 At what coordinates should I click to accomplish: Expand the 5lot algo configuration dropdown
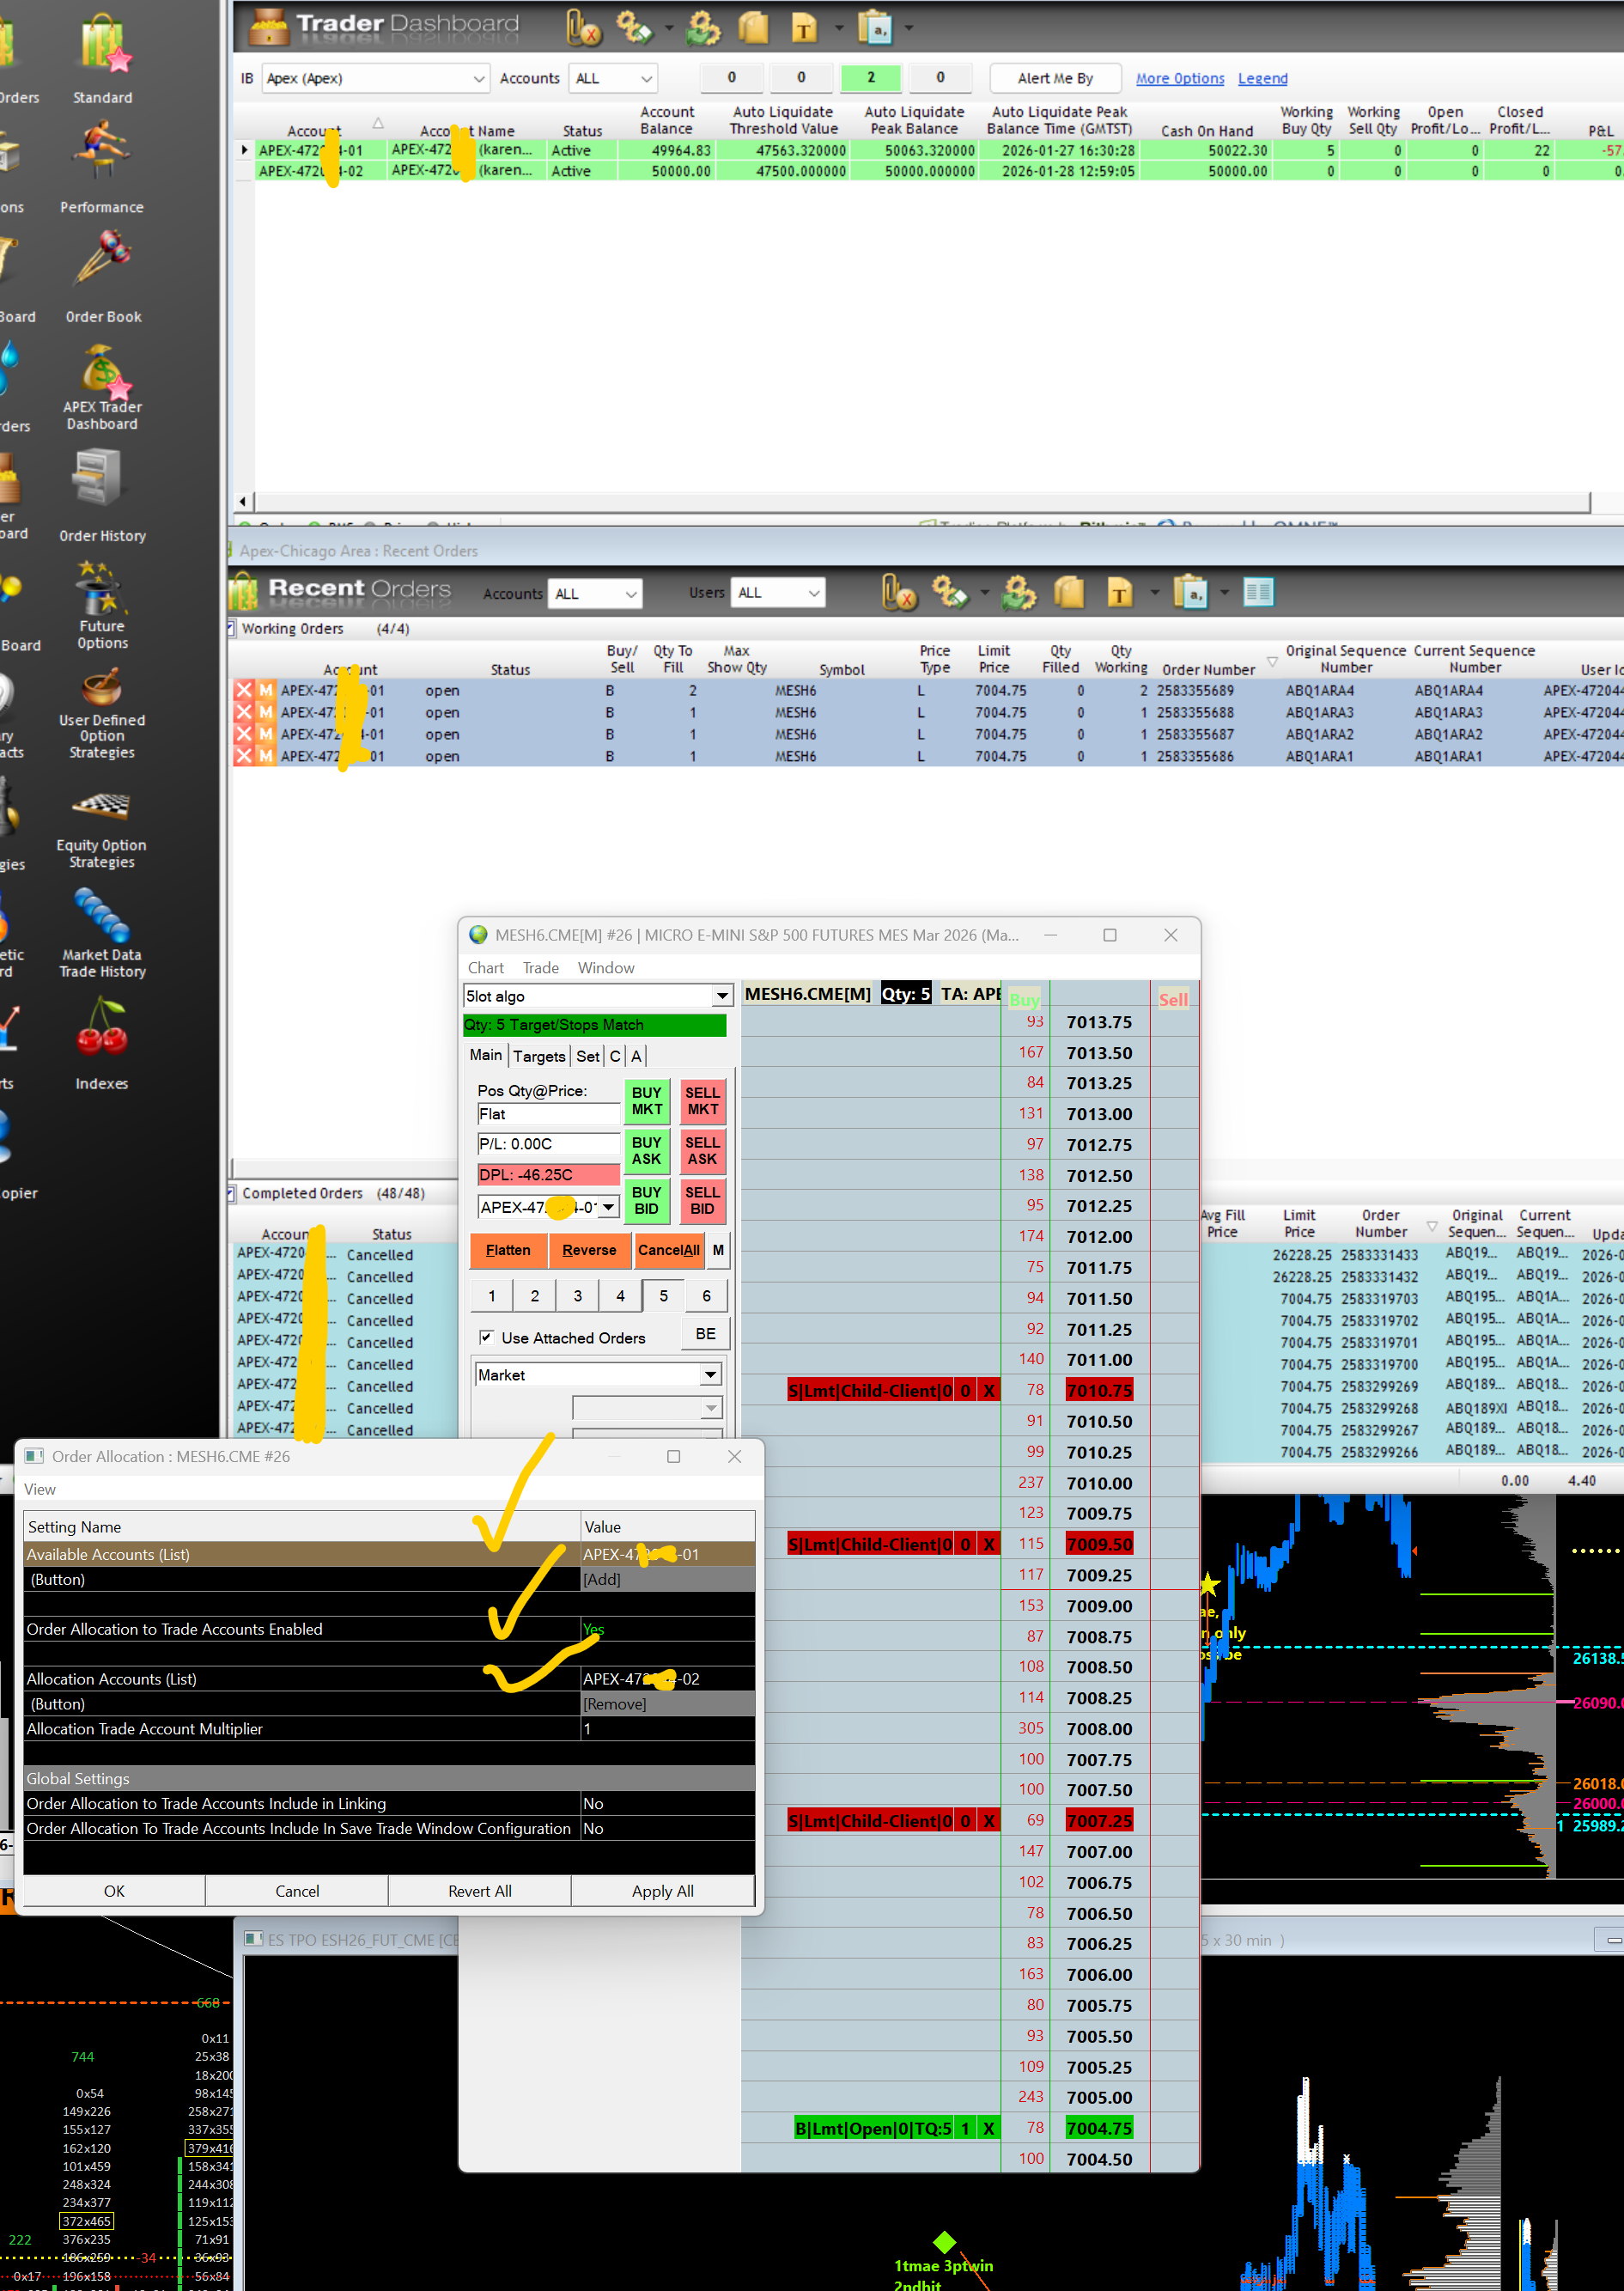pyautogui.click(x=722, y=996)
